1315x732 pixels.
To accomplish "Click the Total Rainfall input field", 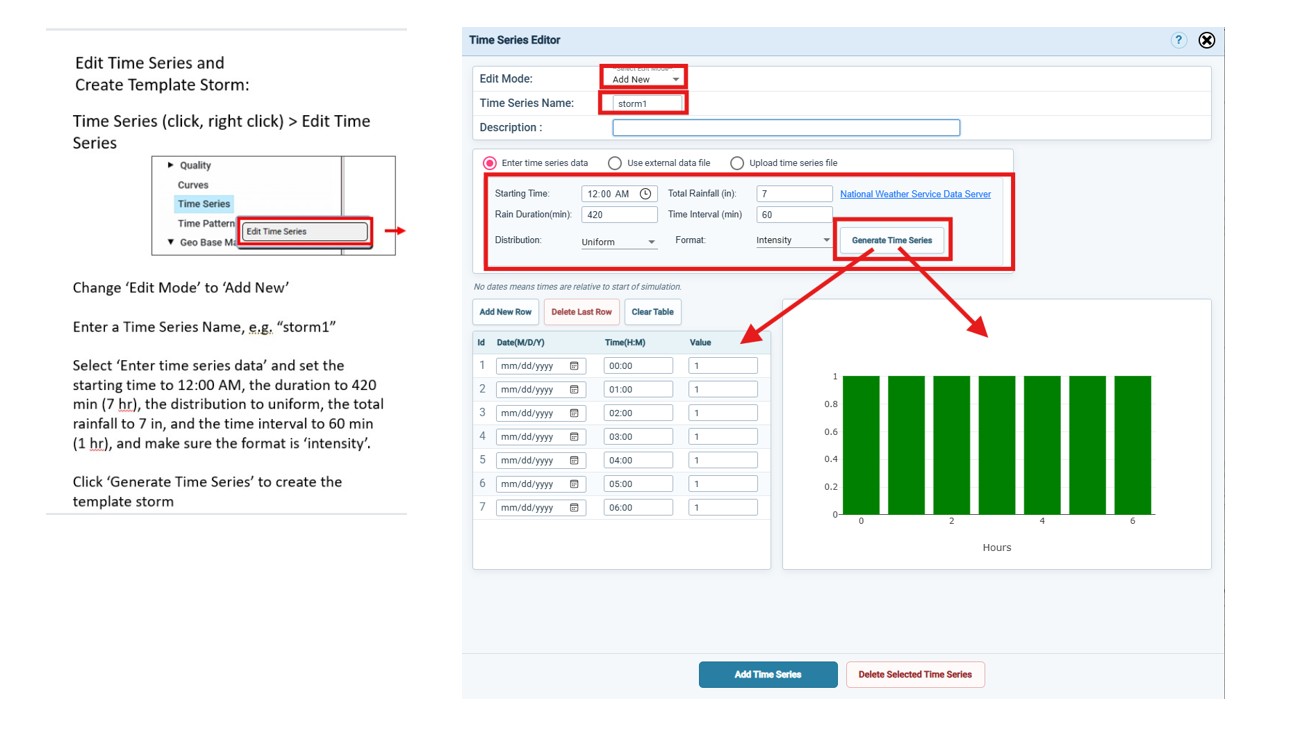I will pos(795,194).
